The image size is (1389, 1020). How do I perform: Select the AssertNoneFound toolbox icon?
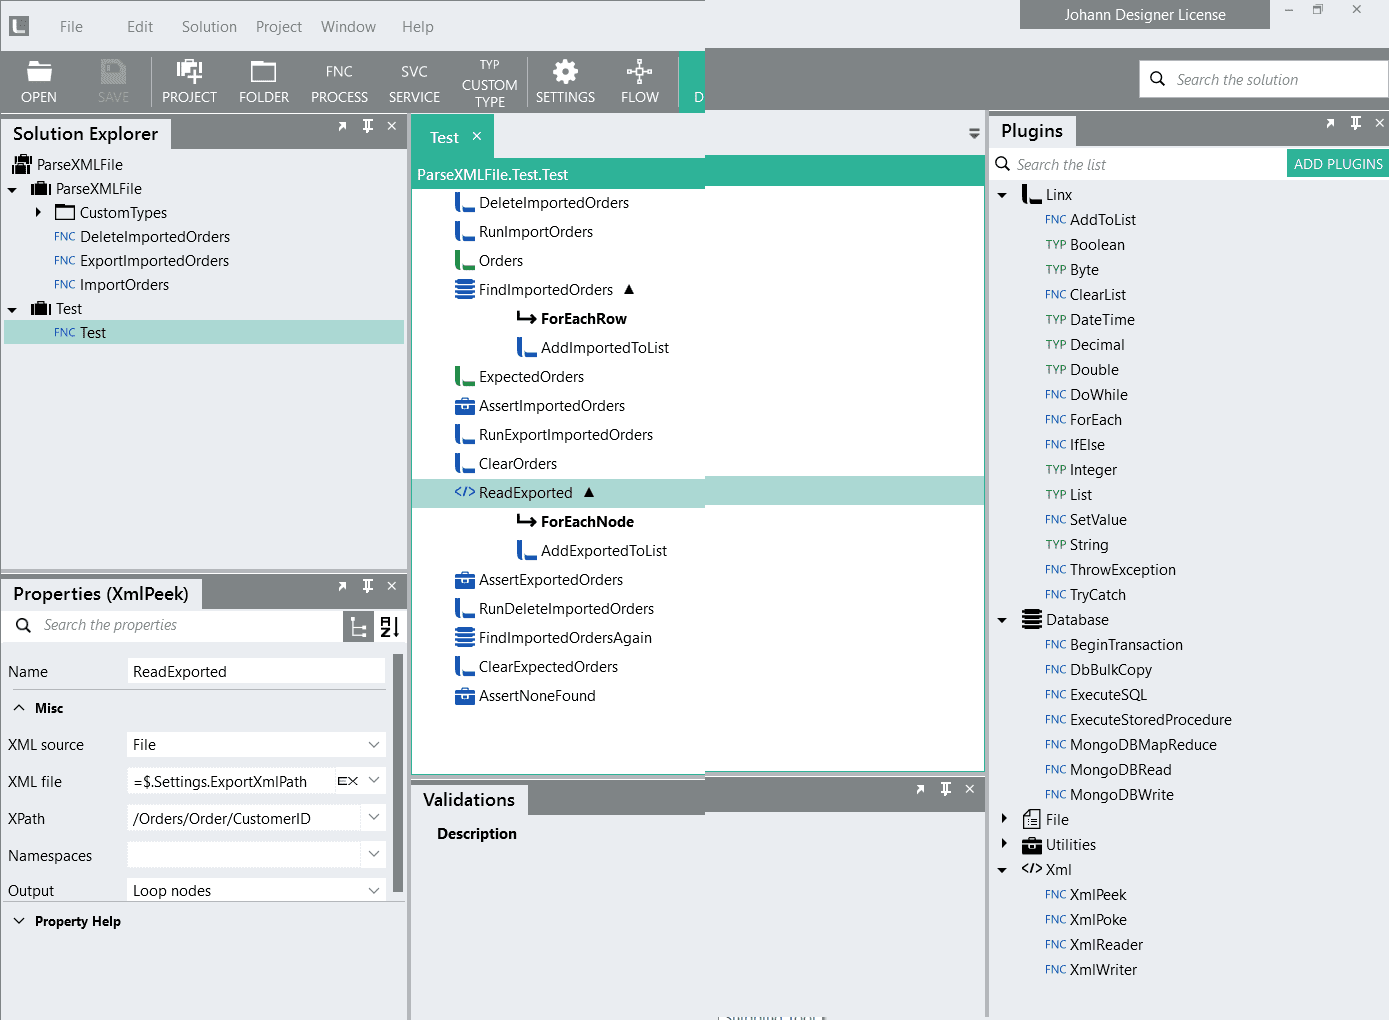pyautogui.click(x=465, y=696)
